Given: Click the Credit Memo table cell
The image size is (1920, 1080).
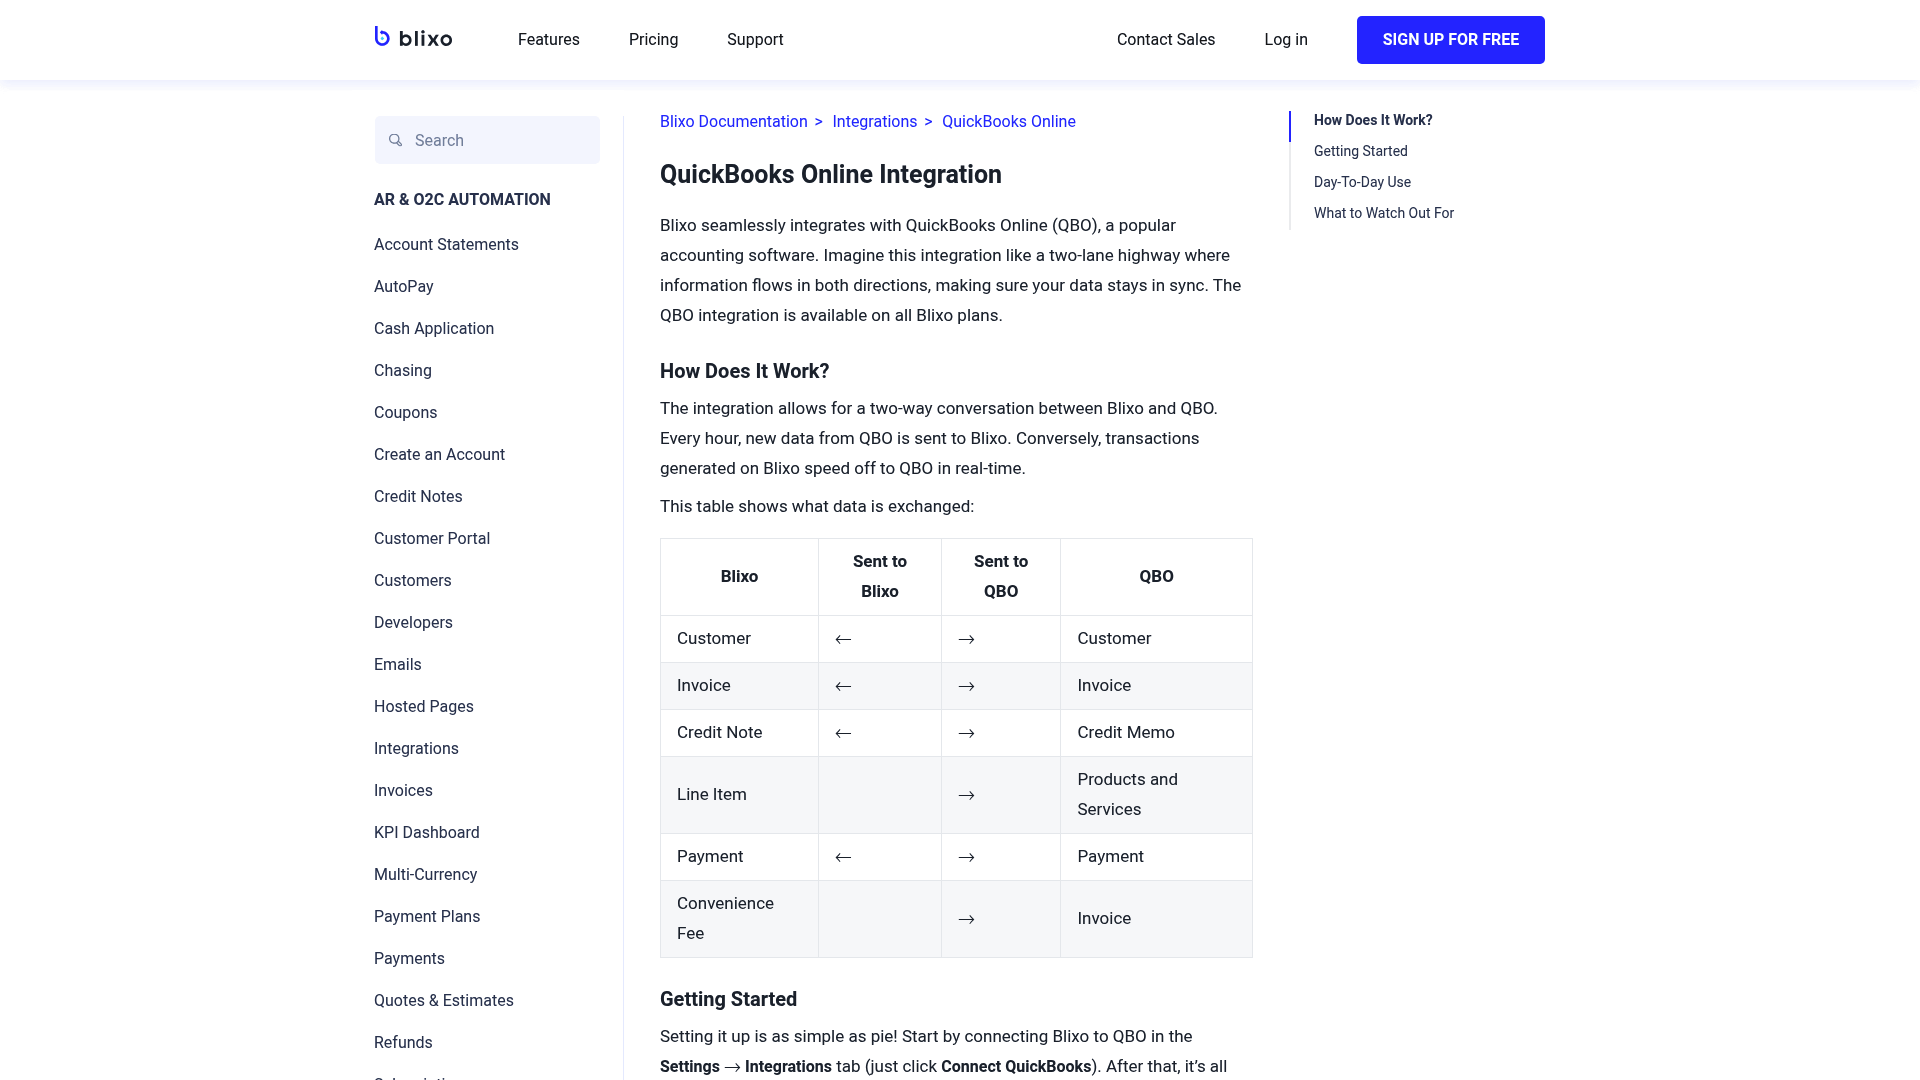Looking at the screenshot, I should 1157,733.
